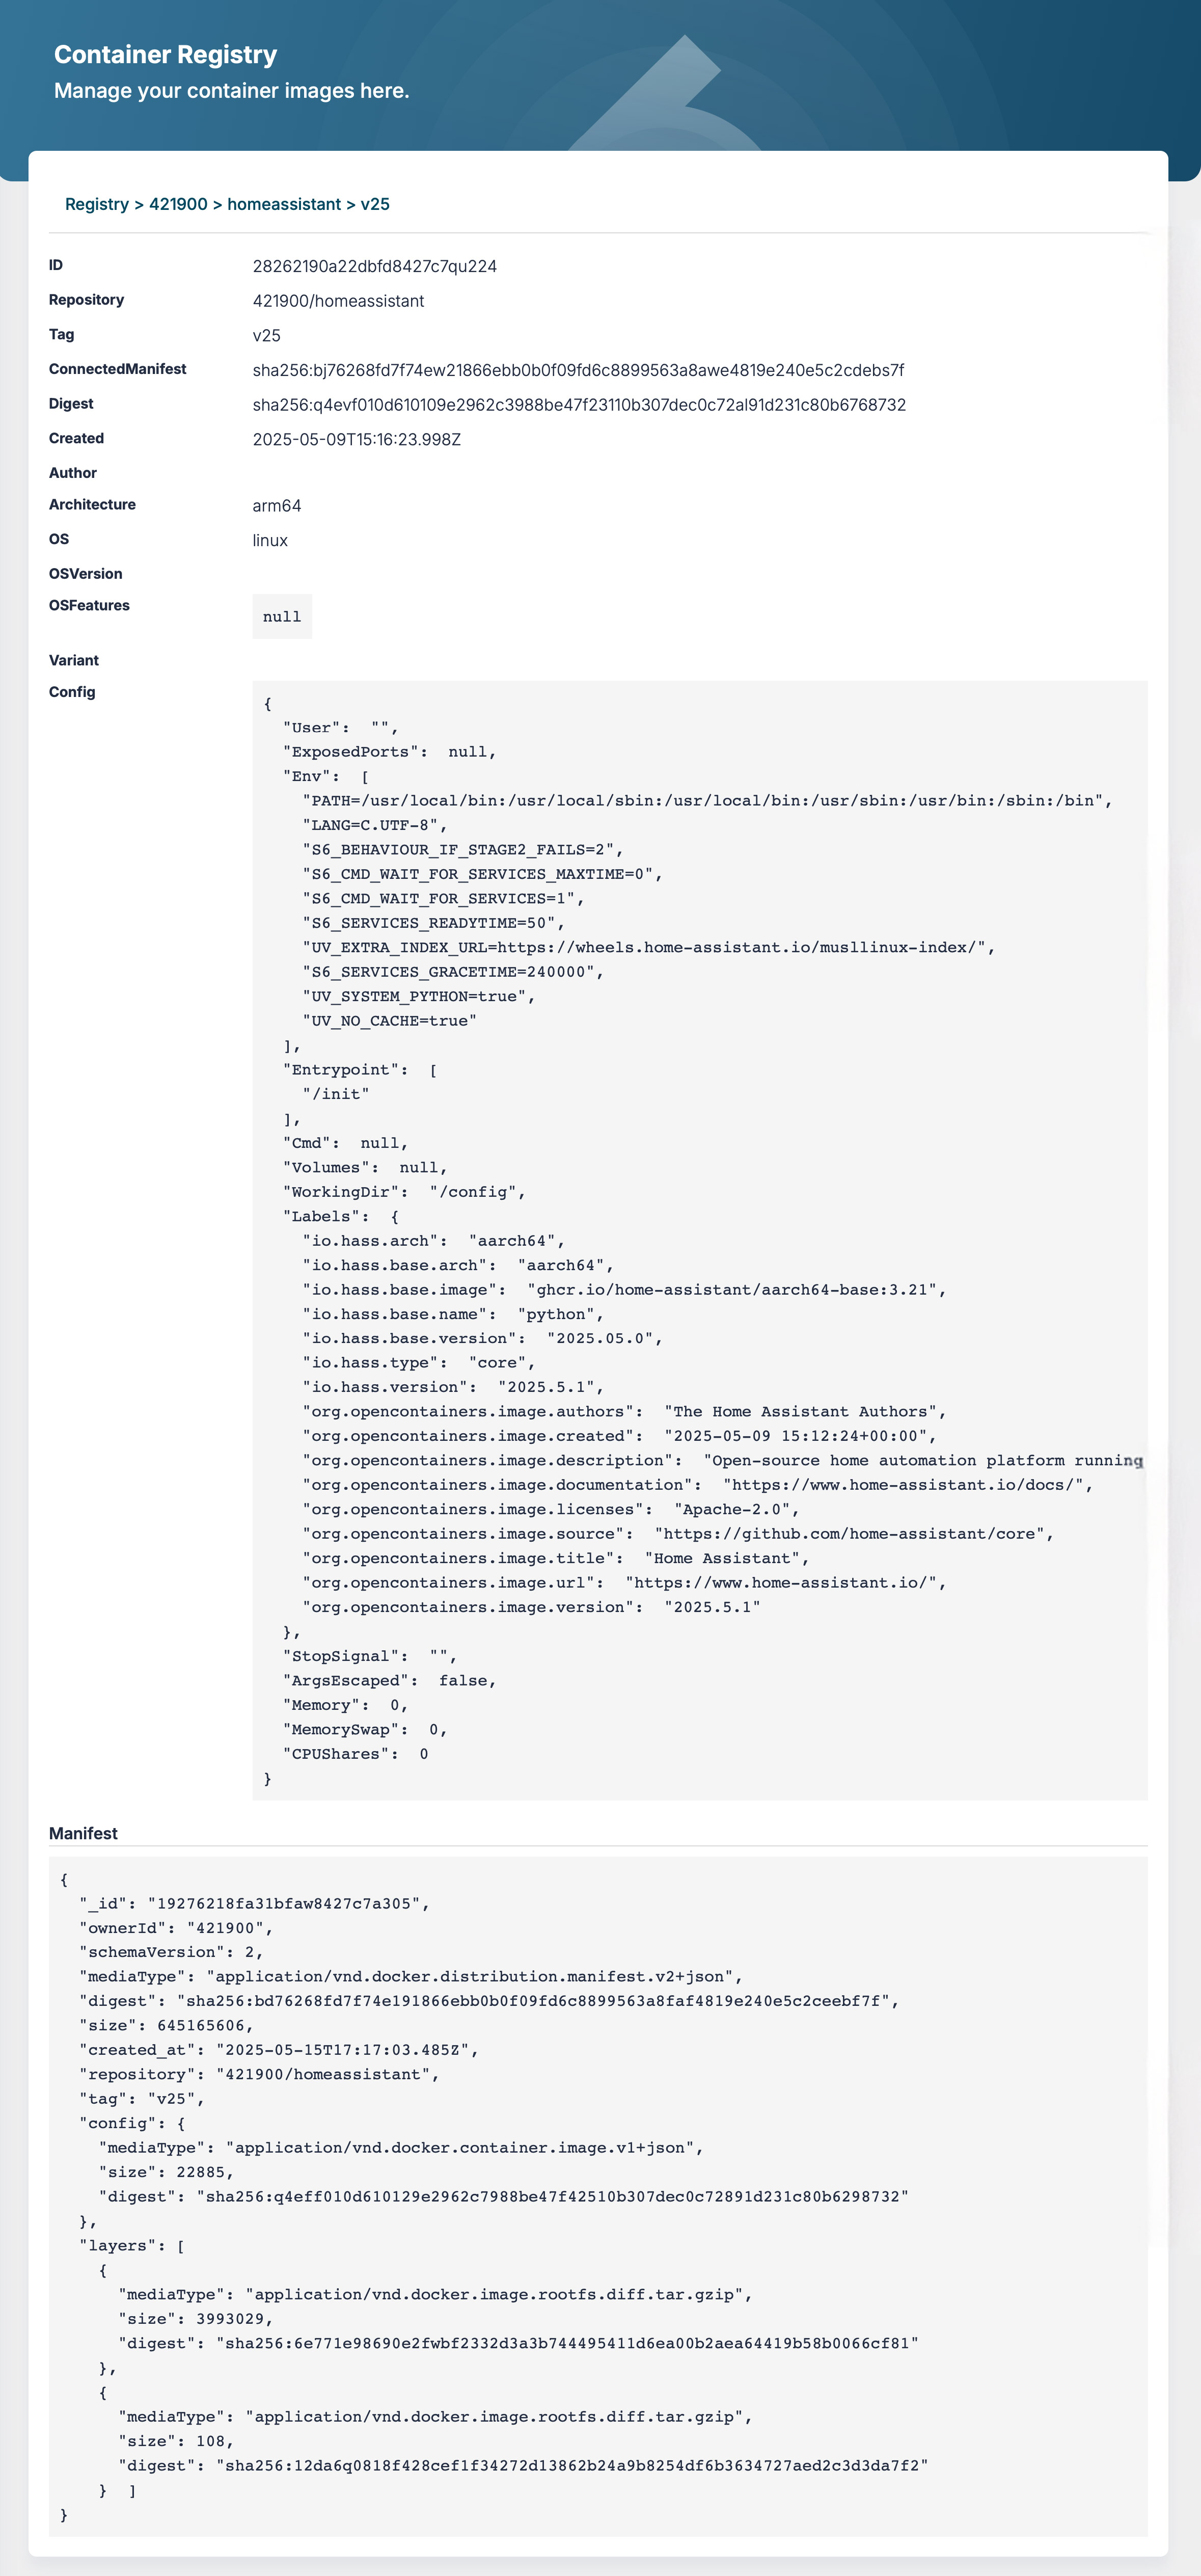Click the manifest _id 19276218fa31bfaw8427c7a305 line
Screen dimensions: 1201x2576
coord(255,1904)
